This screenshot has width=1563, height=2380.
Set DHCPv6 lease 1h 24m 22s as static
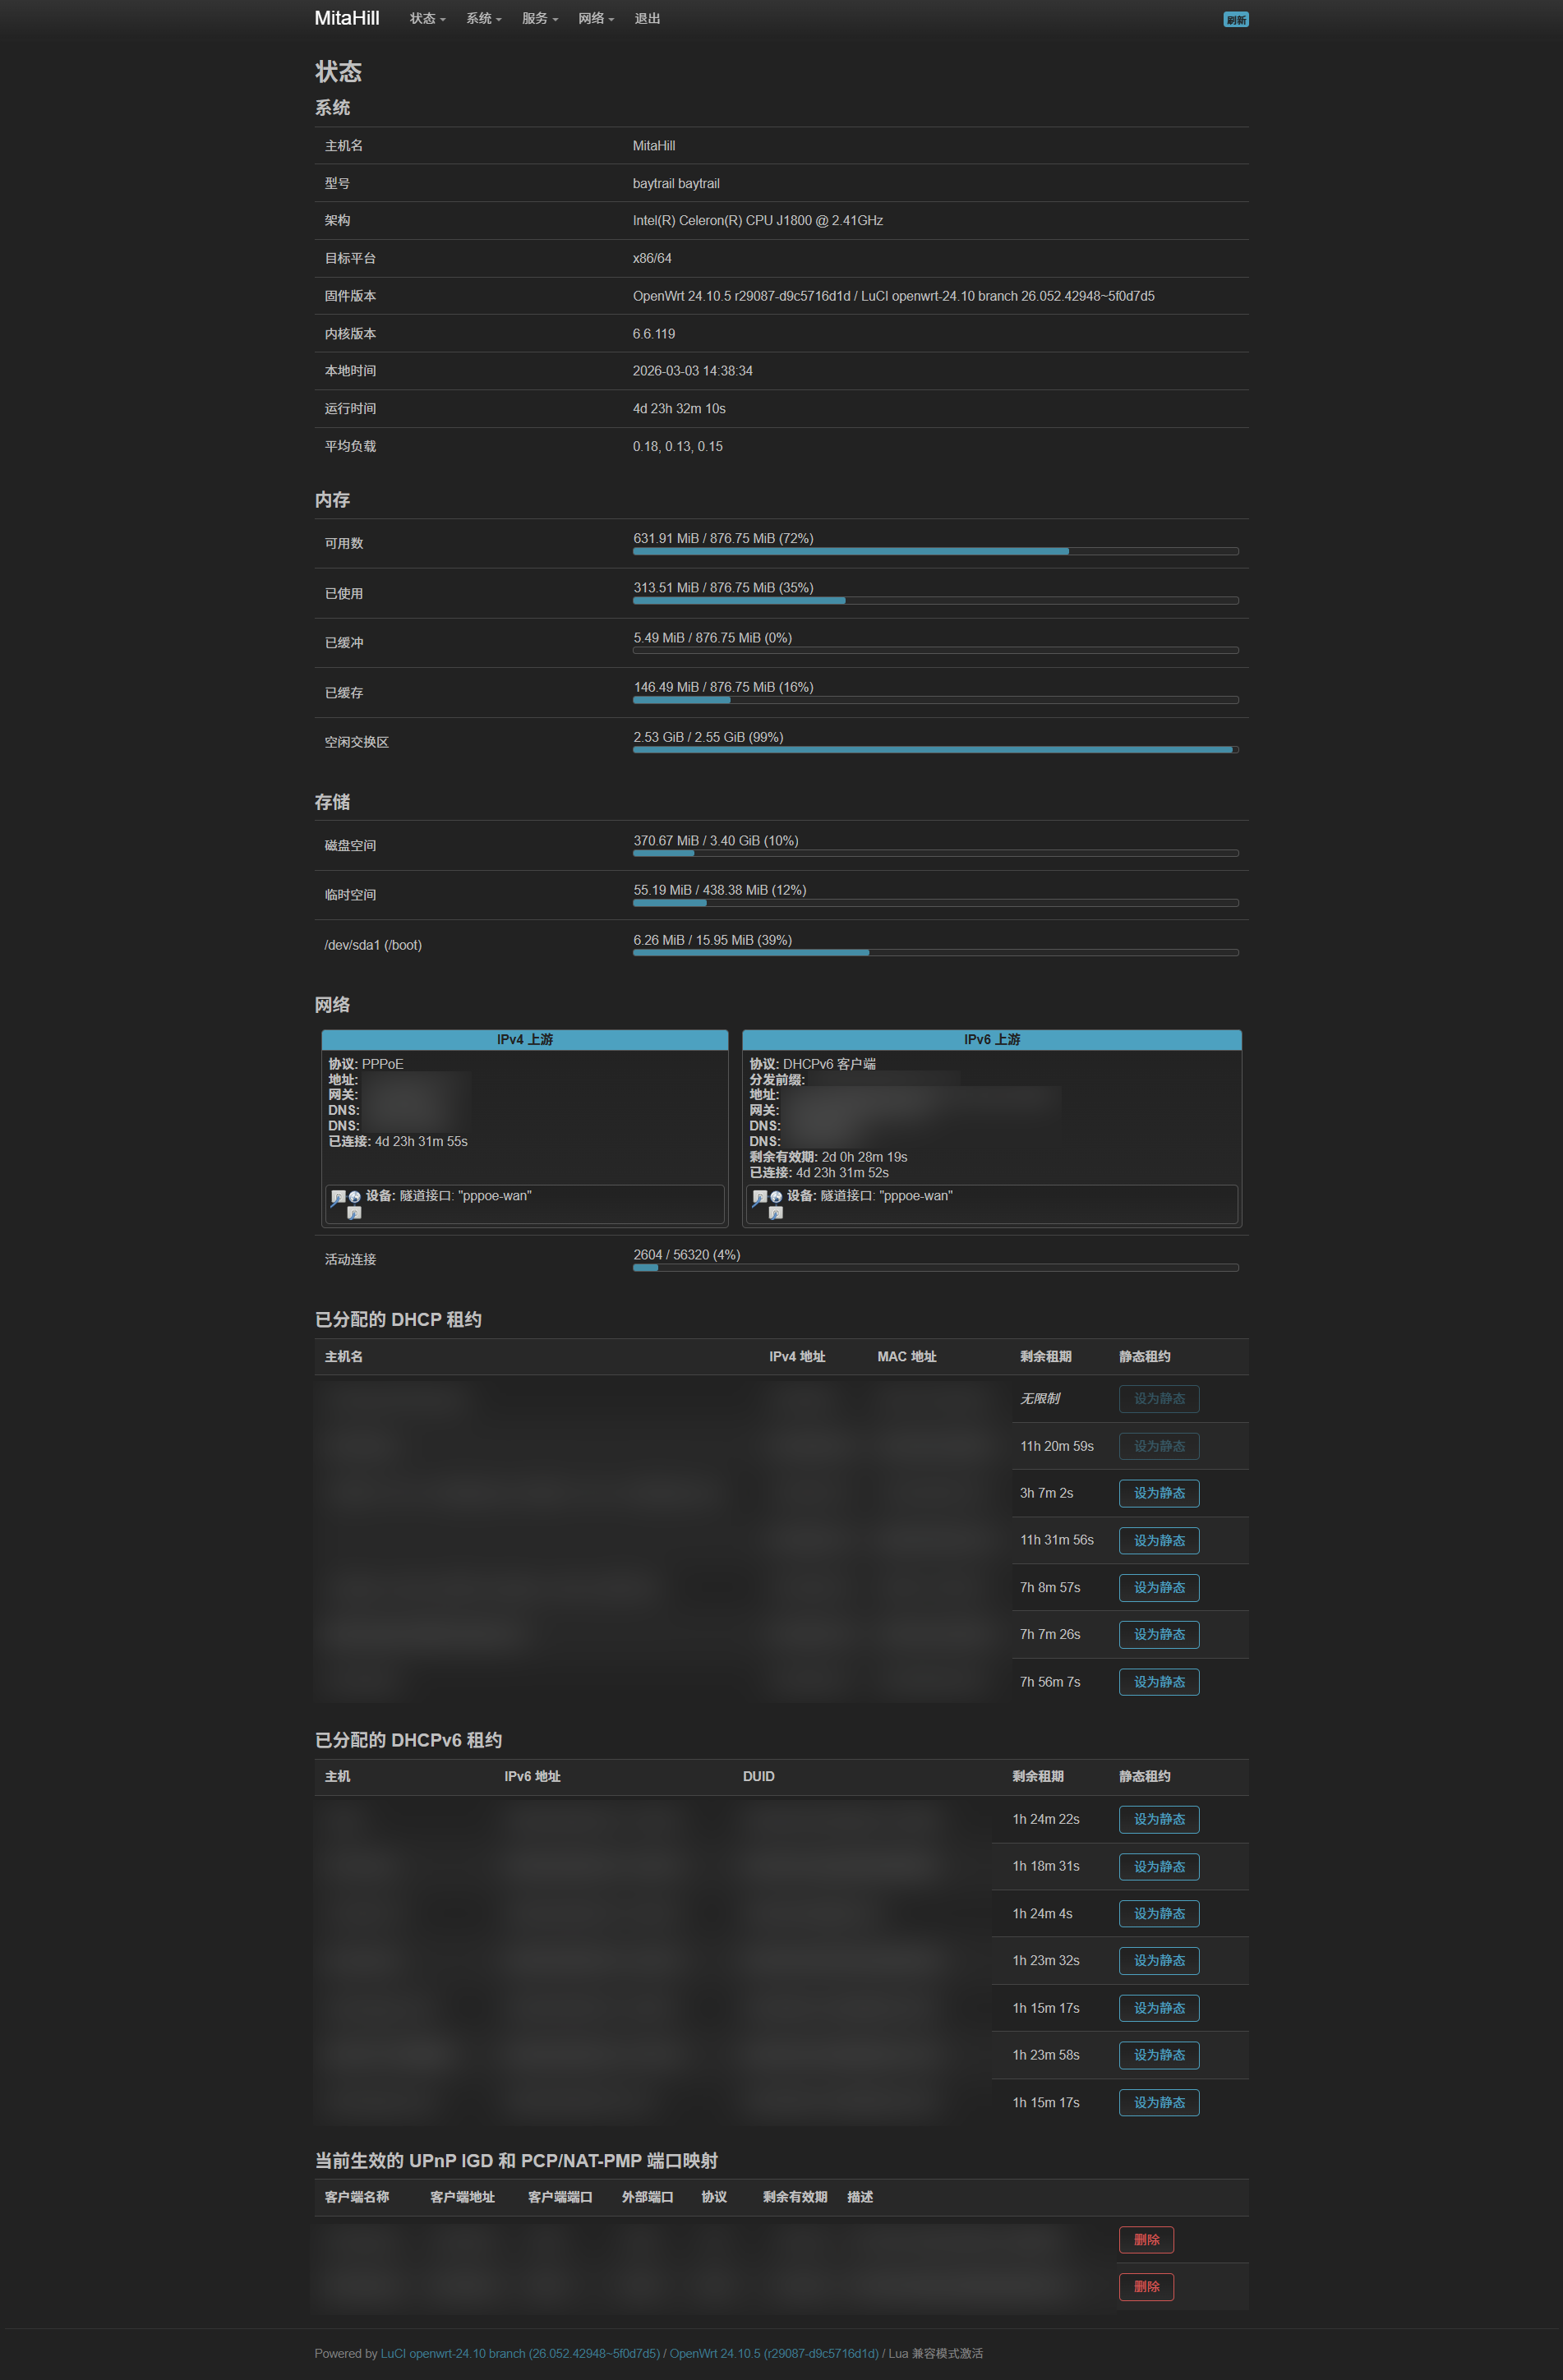pos(1158,1819)
